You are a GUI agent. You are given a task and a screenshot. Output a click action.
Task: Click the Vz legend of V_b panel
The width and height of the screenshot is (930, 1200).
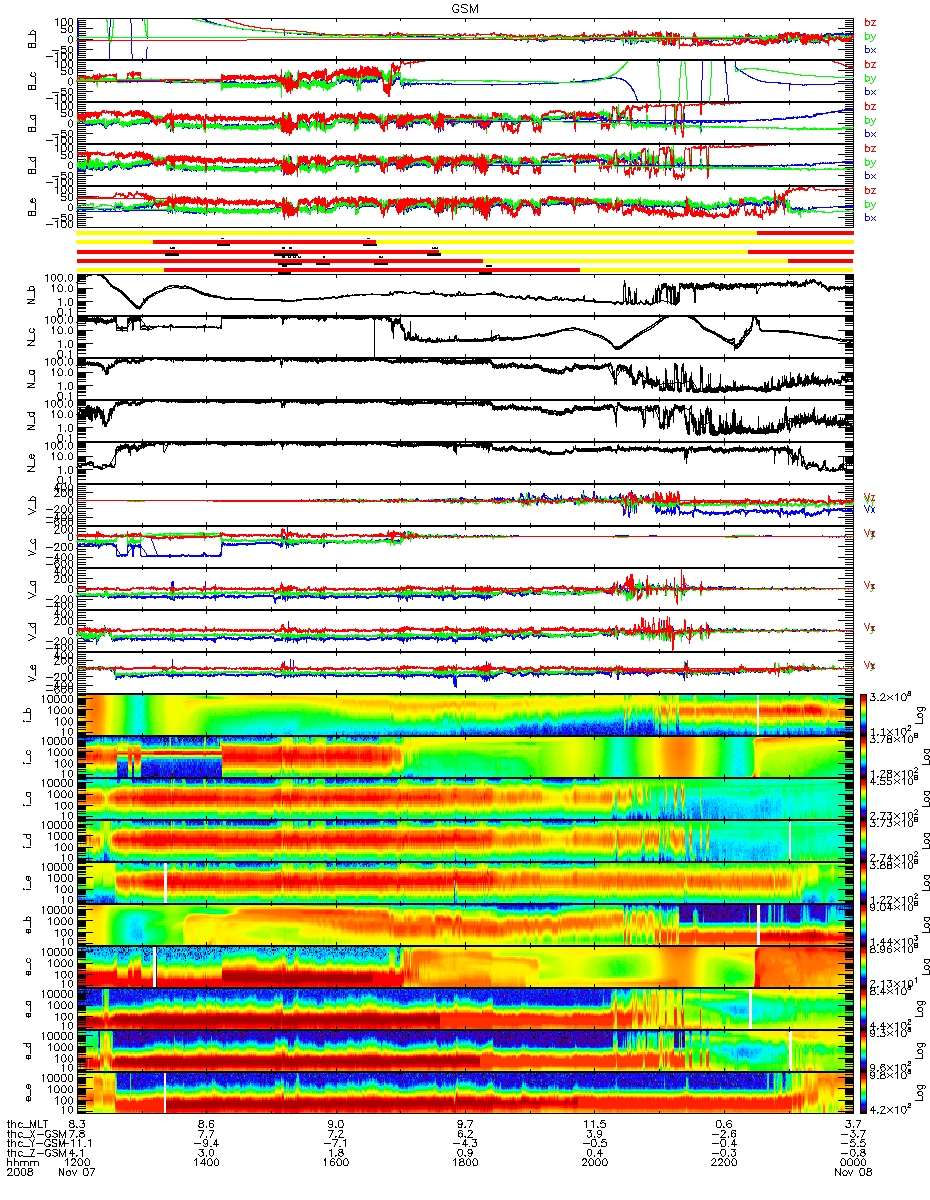tap(870, 497)
